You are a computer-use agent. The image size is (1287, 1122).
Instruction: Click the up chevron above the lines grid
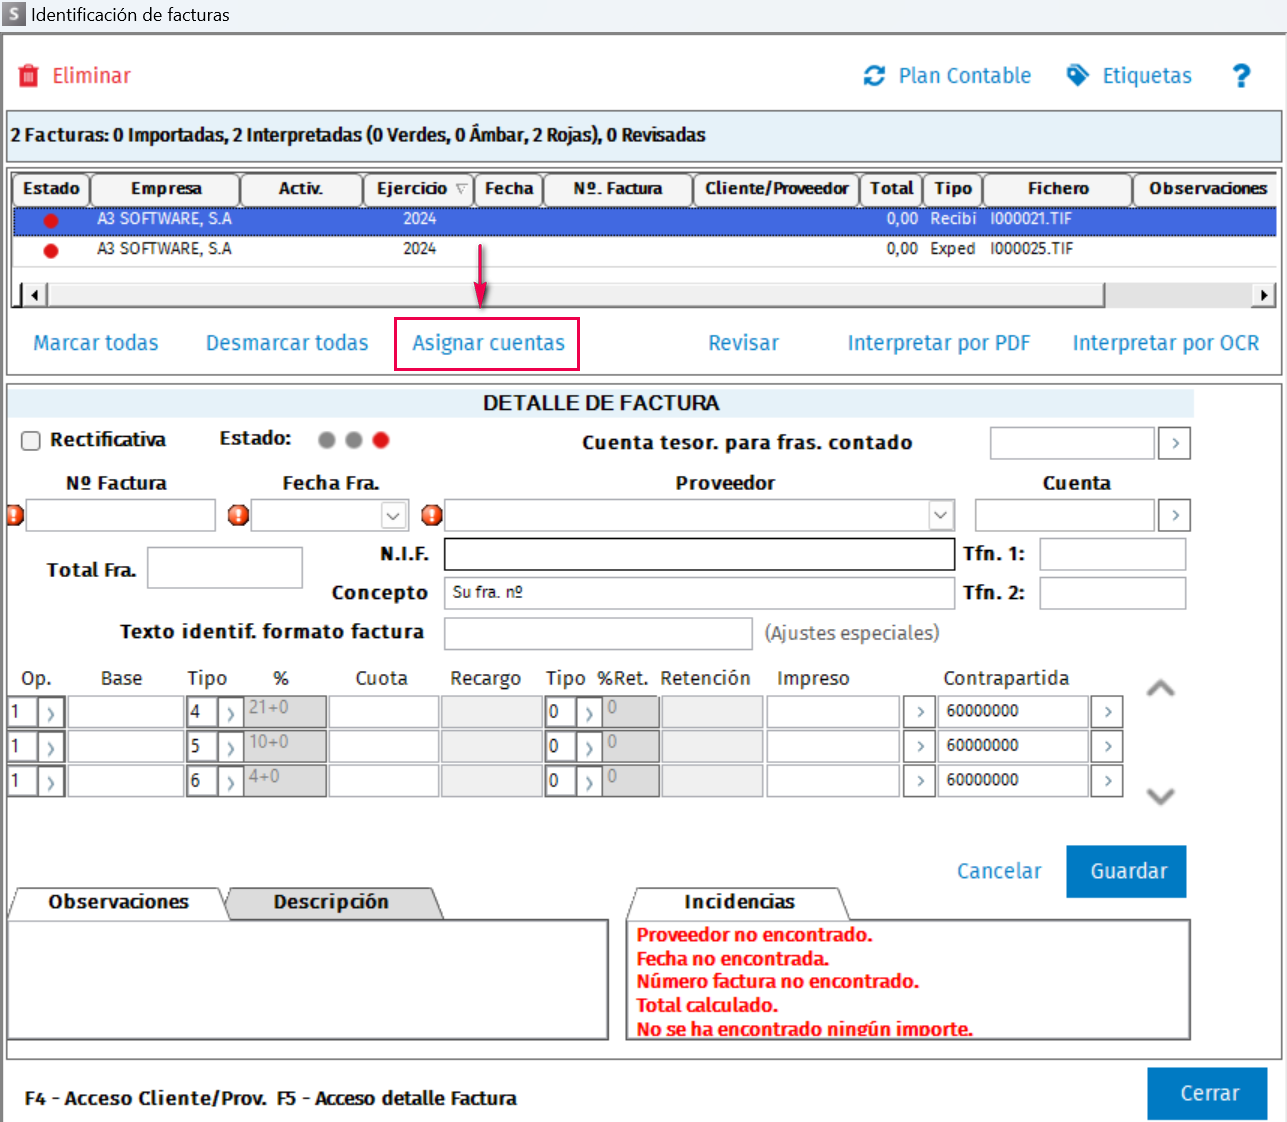pyautogui.click(x=1160, y=689)
